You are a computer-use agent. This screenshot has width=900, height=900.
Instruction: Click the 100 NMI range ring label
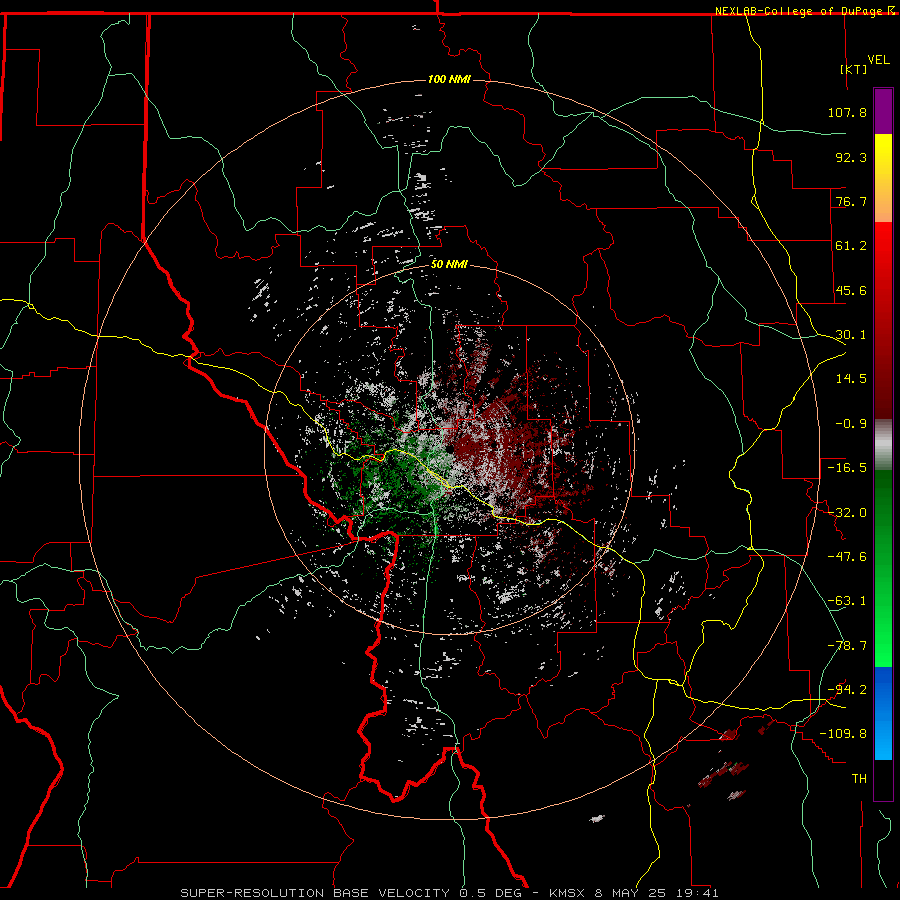(x=449, y=79)
